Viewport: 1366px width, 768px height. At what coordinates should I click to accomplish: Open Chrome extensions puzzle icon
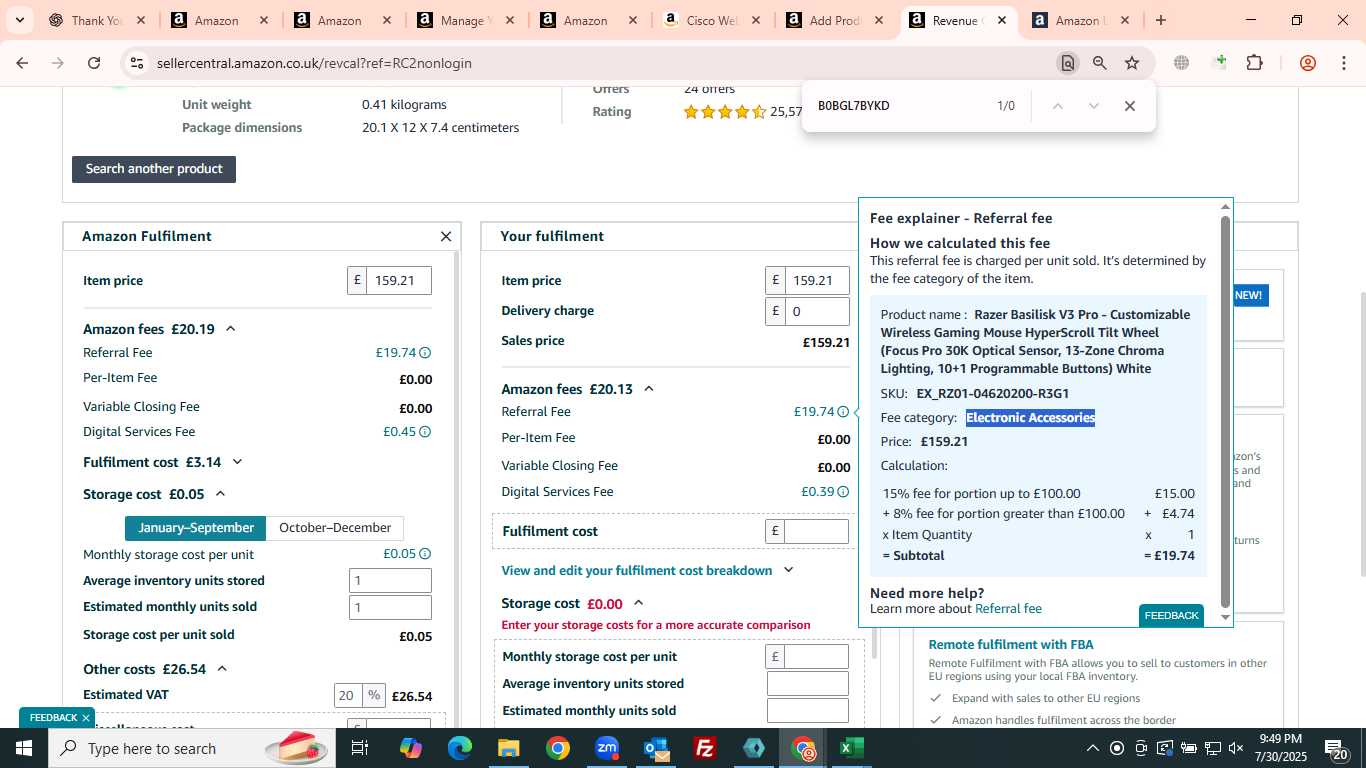[1254, 63]
